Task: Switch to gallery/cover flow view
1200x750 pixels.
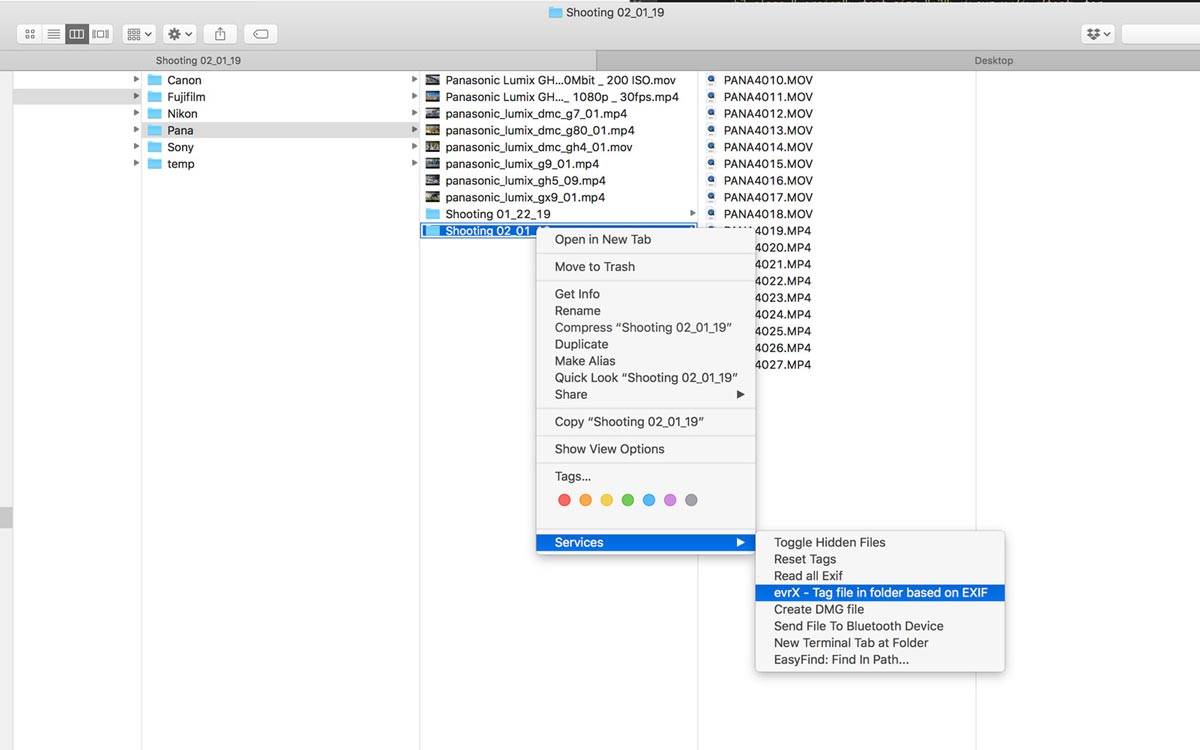Action: 101,34
